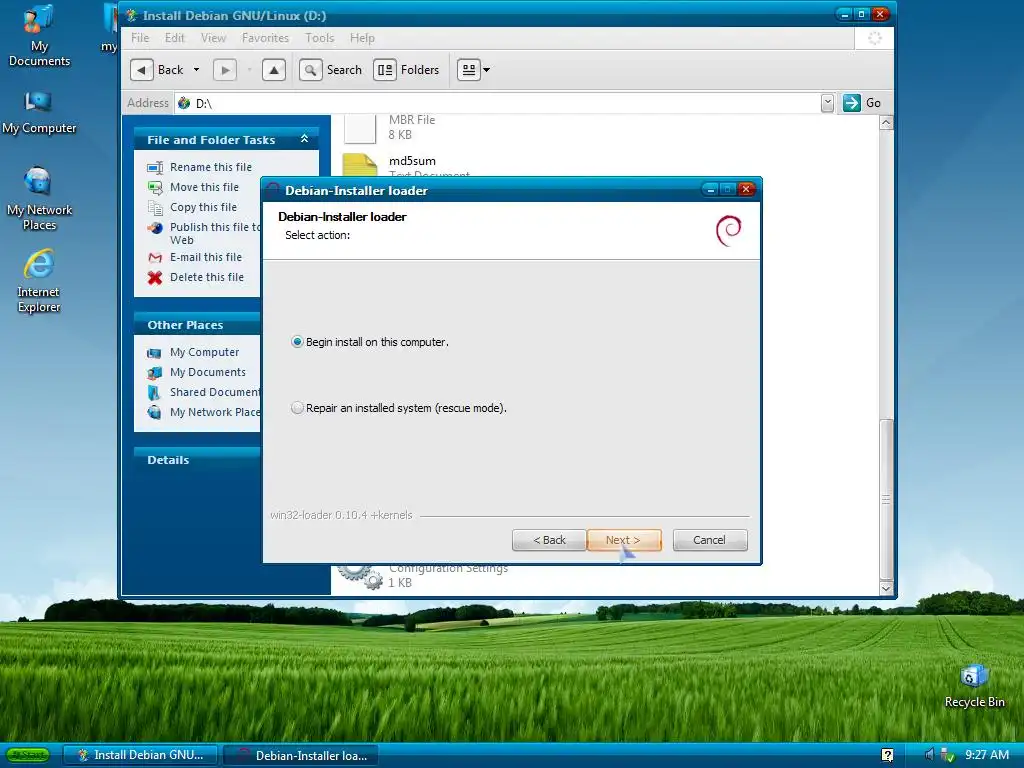
Task: Open the View menu in Explorer
Action: pyautogui.click(x=213, y=38)
